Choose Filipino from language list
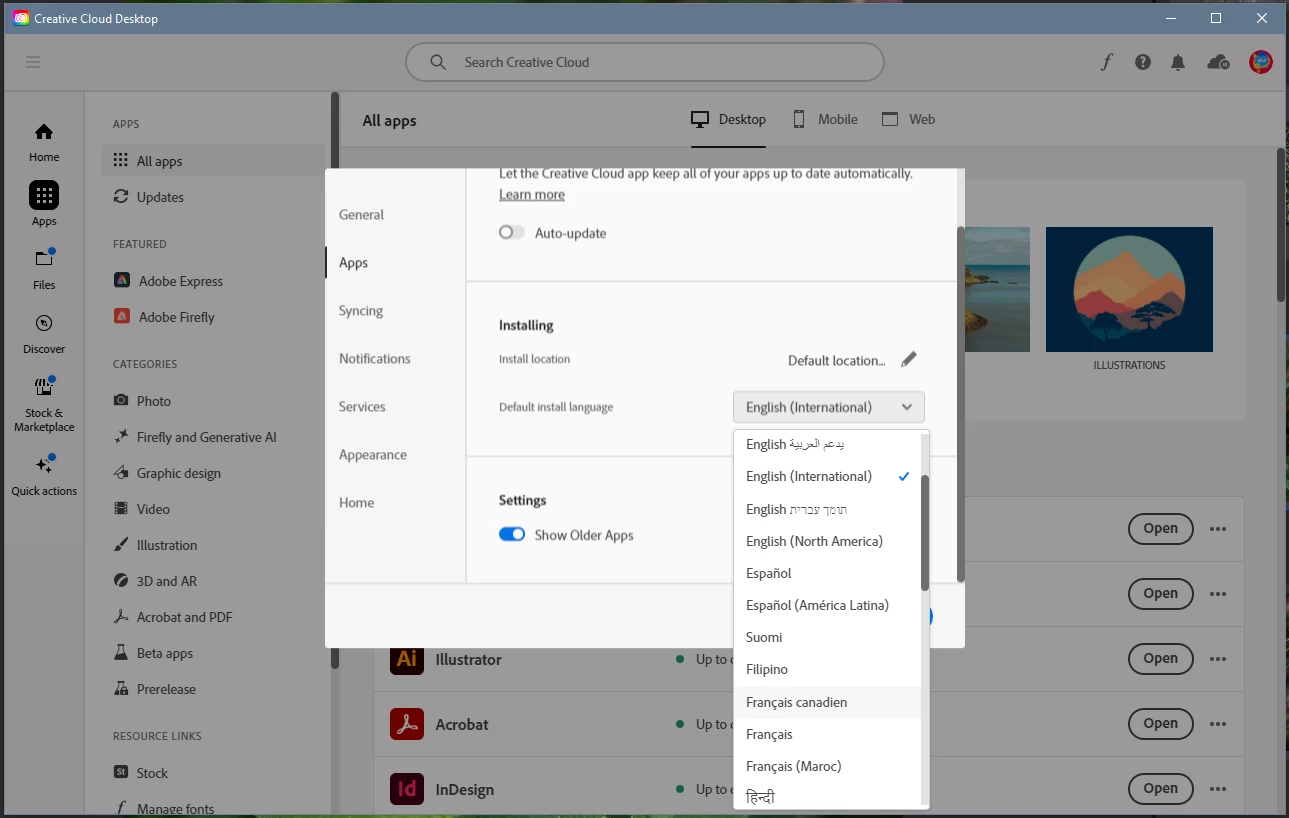 [827, 669]
